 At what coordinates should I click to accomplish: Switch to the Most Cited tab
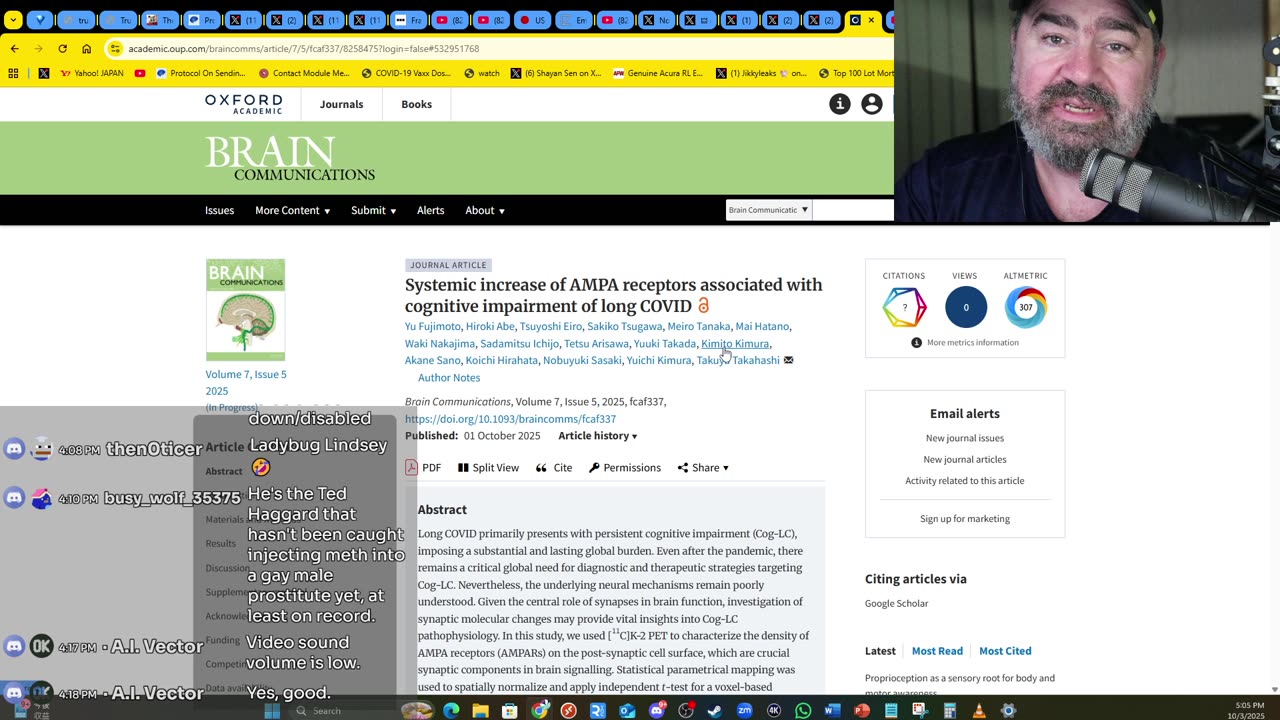pos(1005,651)
